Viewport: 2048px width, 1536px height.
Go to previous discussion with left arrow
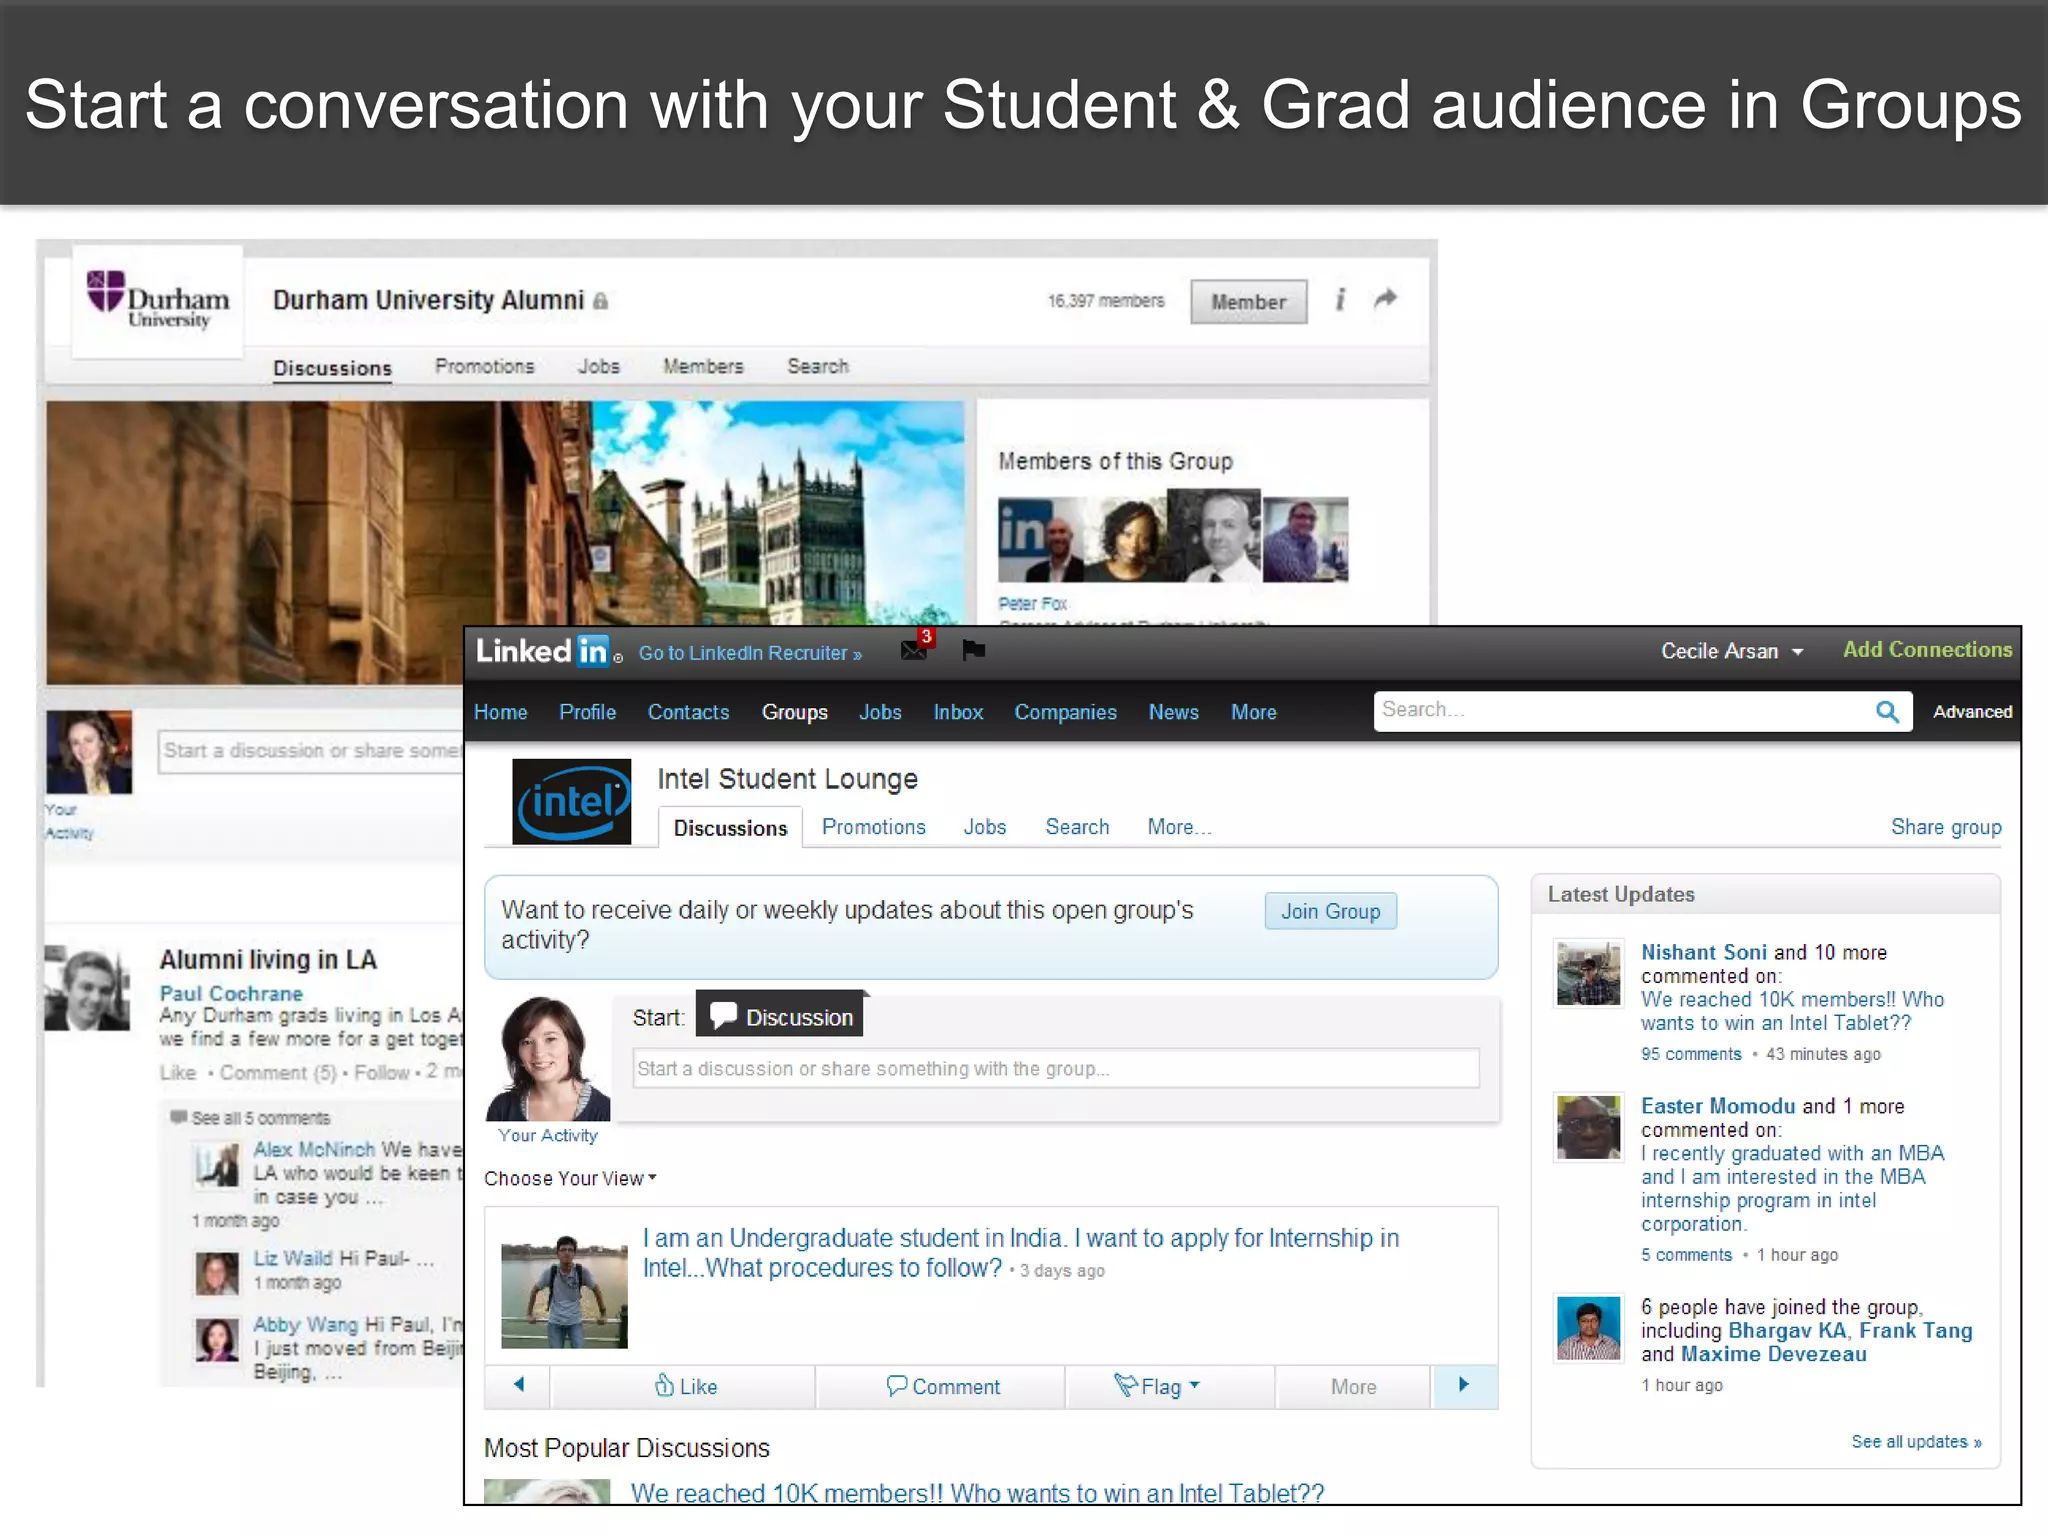click(x=518, y=1385)
